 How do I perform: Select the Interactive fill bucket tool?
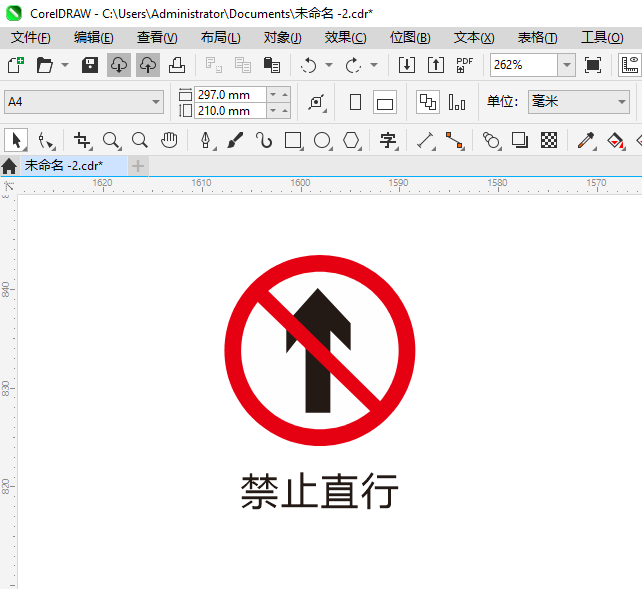(x=615, y=140)
